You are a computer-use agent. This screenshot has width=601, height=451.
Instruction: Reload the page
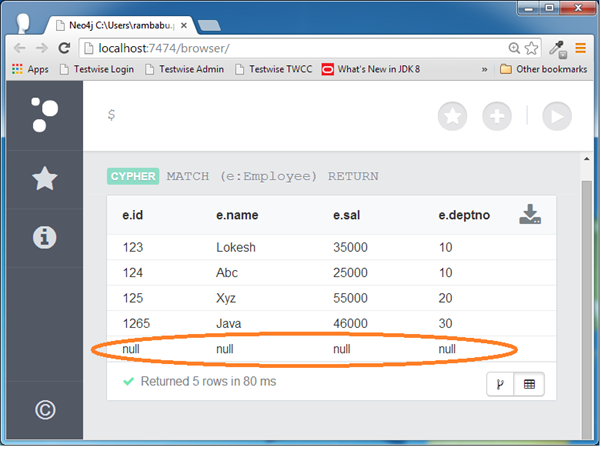[x=64, y=48]
